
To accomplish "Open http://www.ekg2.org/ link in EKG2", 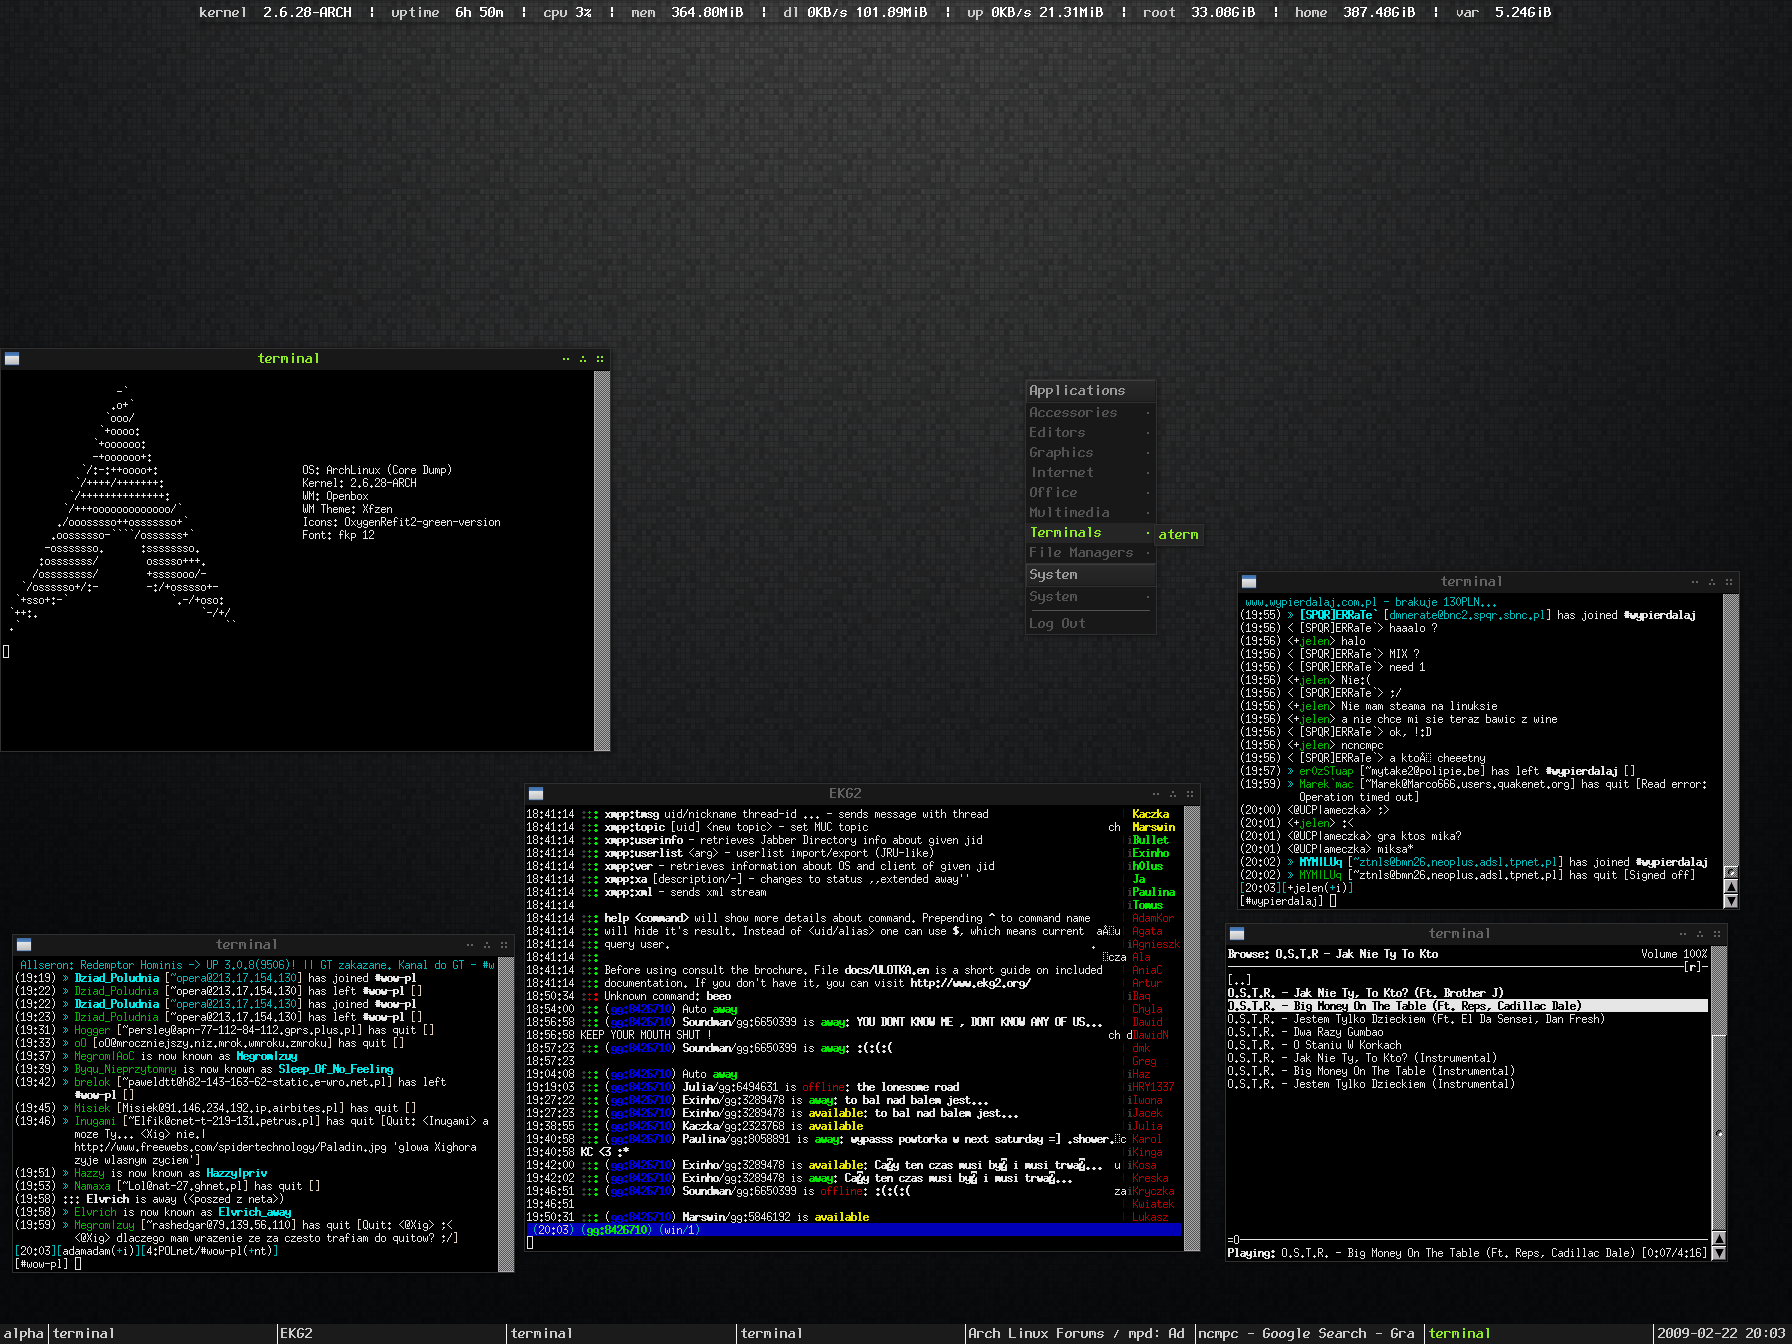I will pos(970,983).
